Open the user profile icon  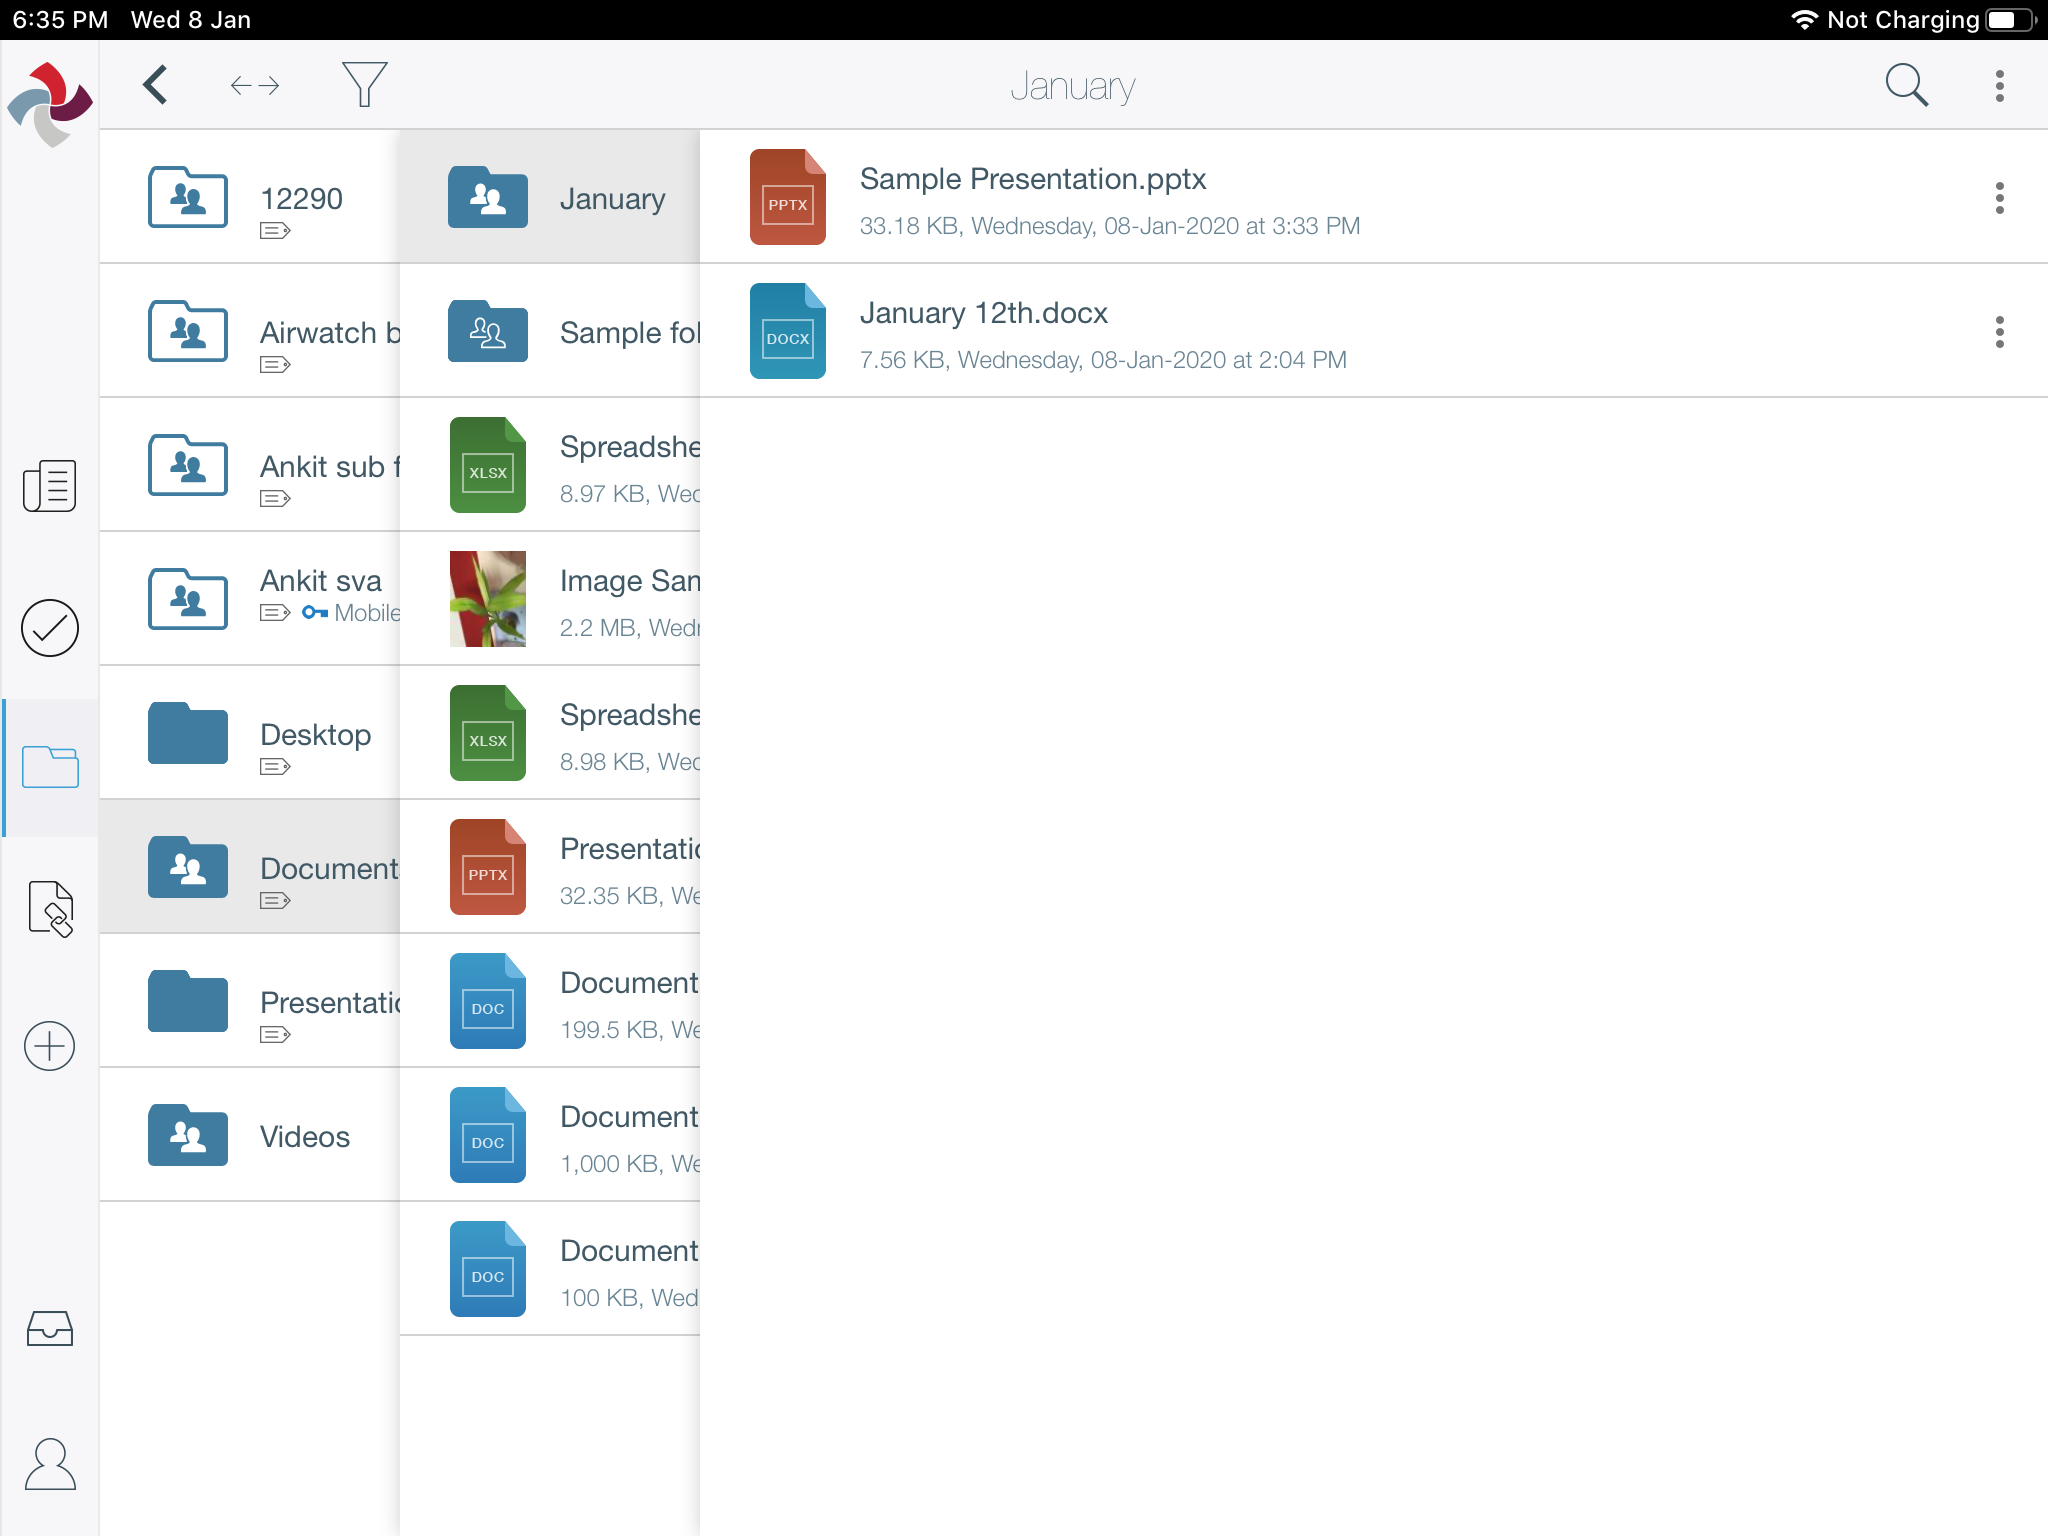(x=50, y=1464)
